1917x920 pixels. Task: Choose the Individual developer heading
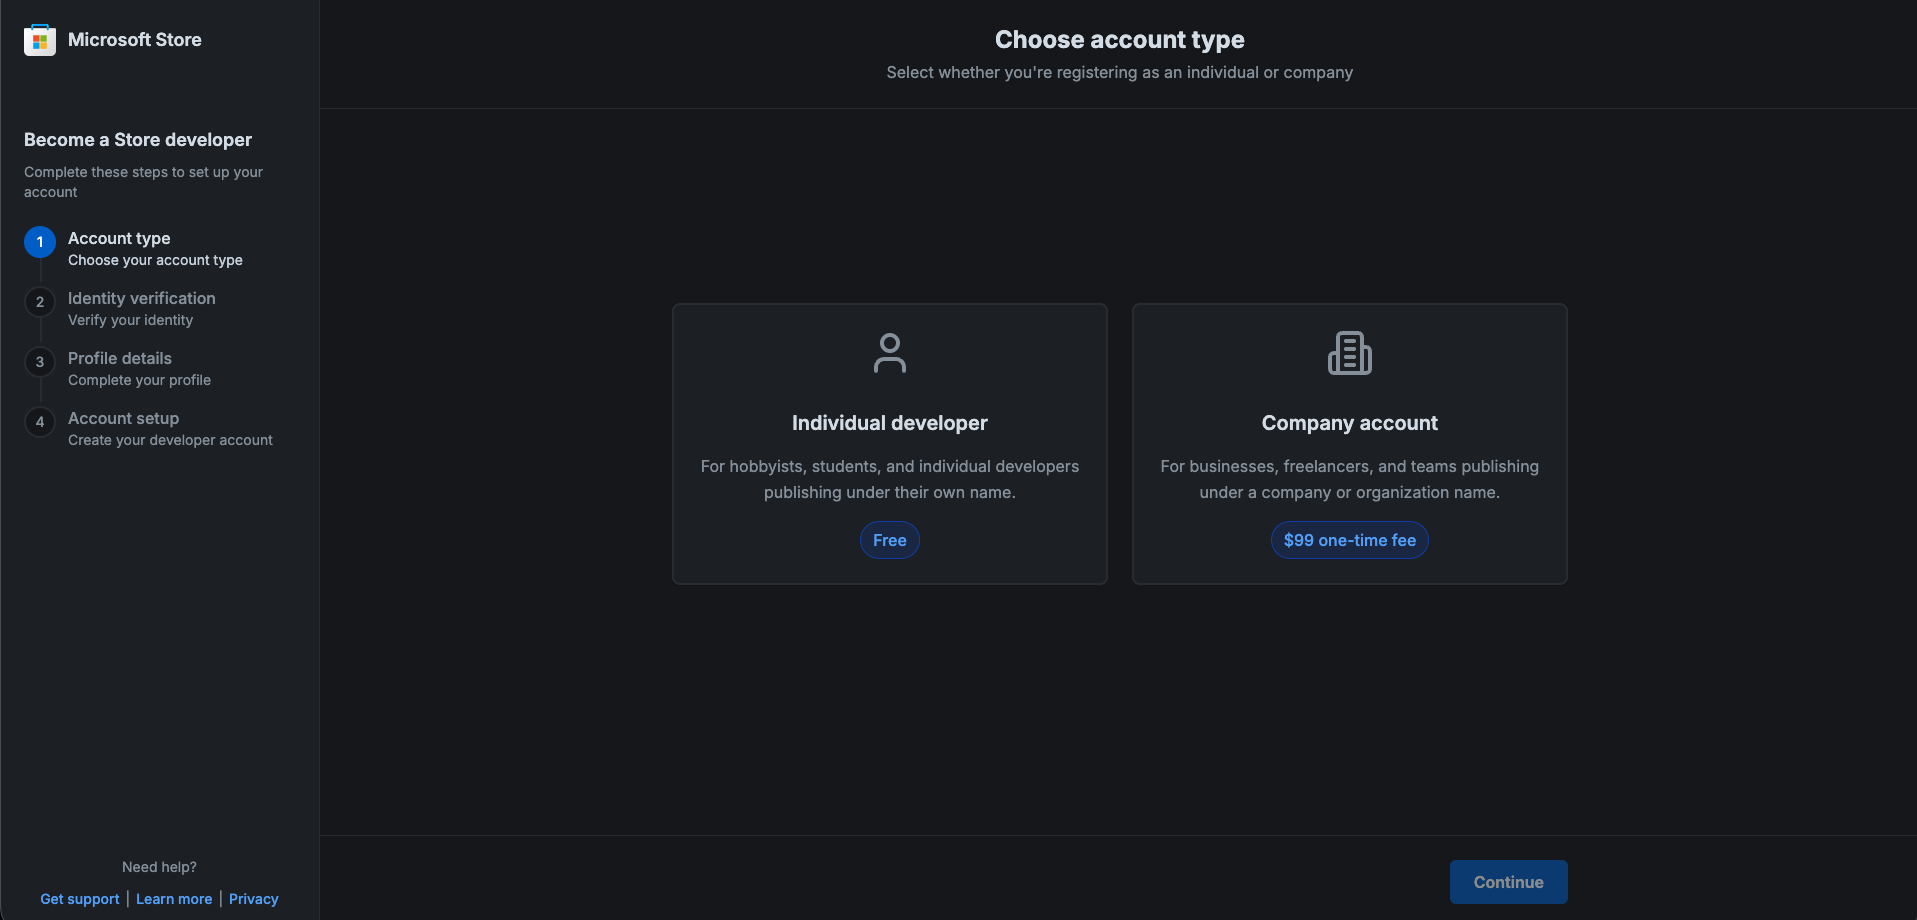coord(890,423)
